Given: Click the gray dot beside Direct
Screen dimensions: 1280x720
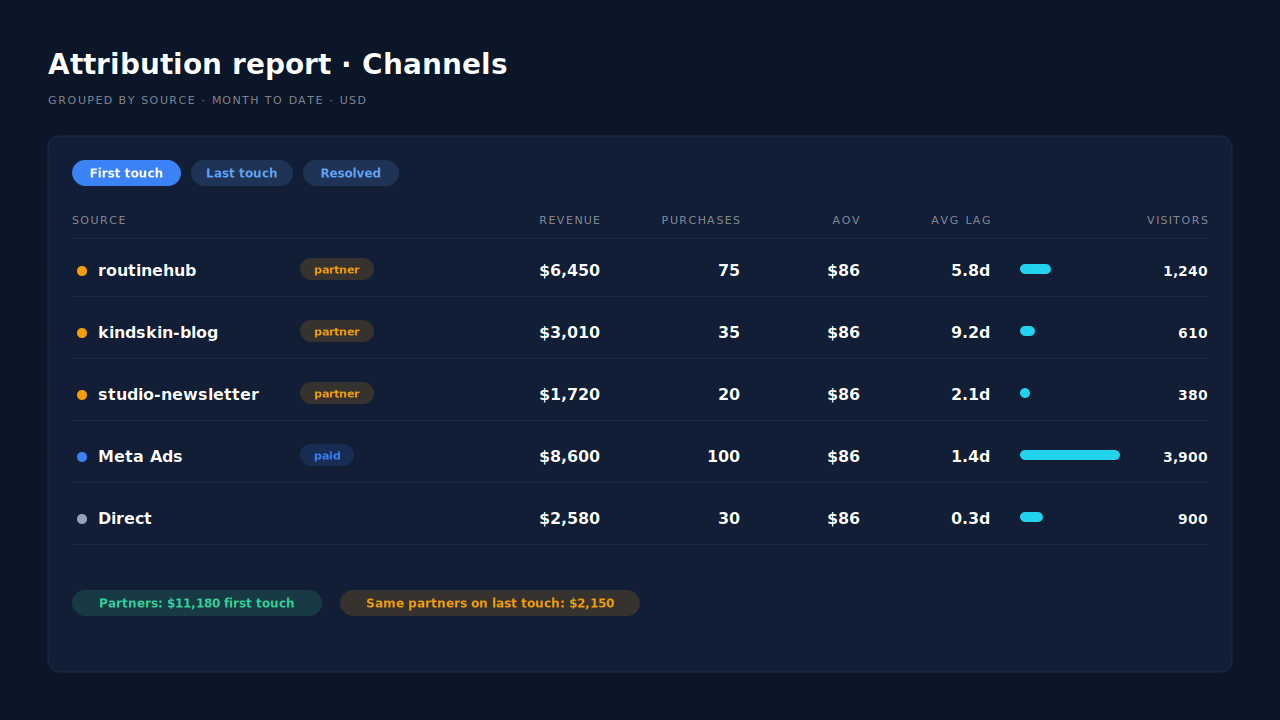Looking at the screenshot, I should click(x=82, y=519).
